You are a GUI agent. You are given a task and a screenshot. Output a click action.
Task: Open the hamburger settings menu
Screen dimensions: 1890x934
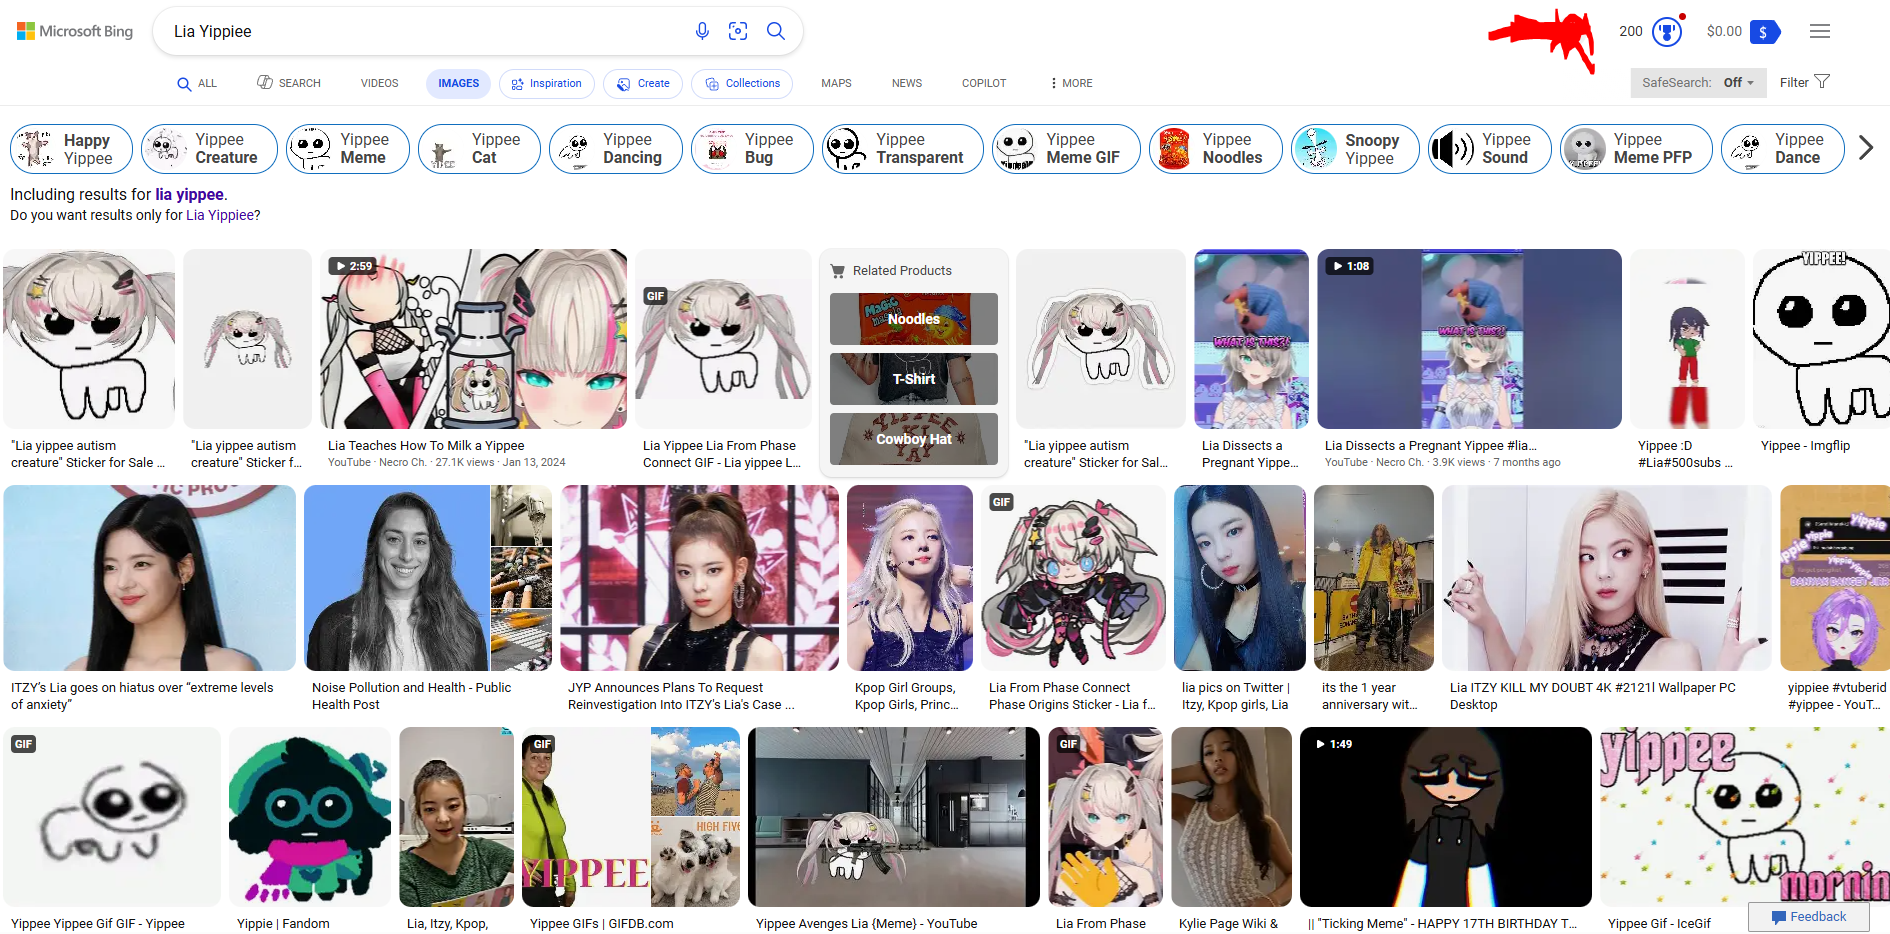(1820, 31)
